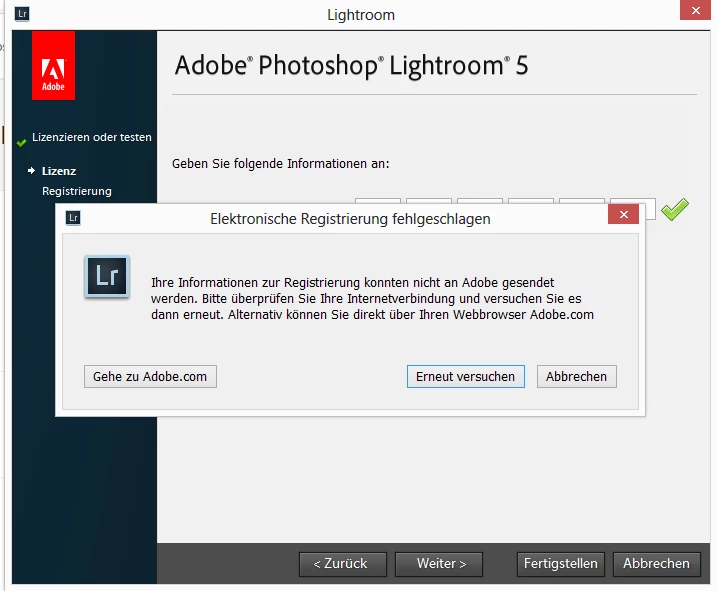Click the arrow icon beside Lizenz
Image resolution: width=717 pixels, height=591 pixels.
pyautogui.click(x=31, y=171)
